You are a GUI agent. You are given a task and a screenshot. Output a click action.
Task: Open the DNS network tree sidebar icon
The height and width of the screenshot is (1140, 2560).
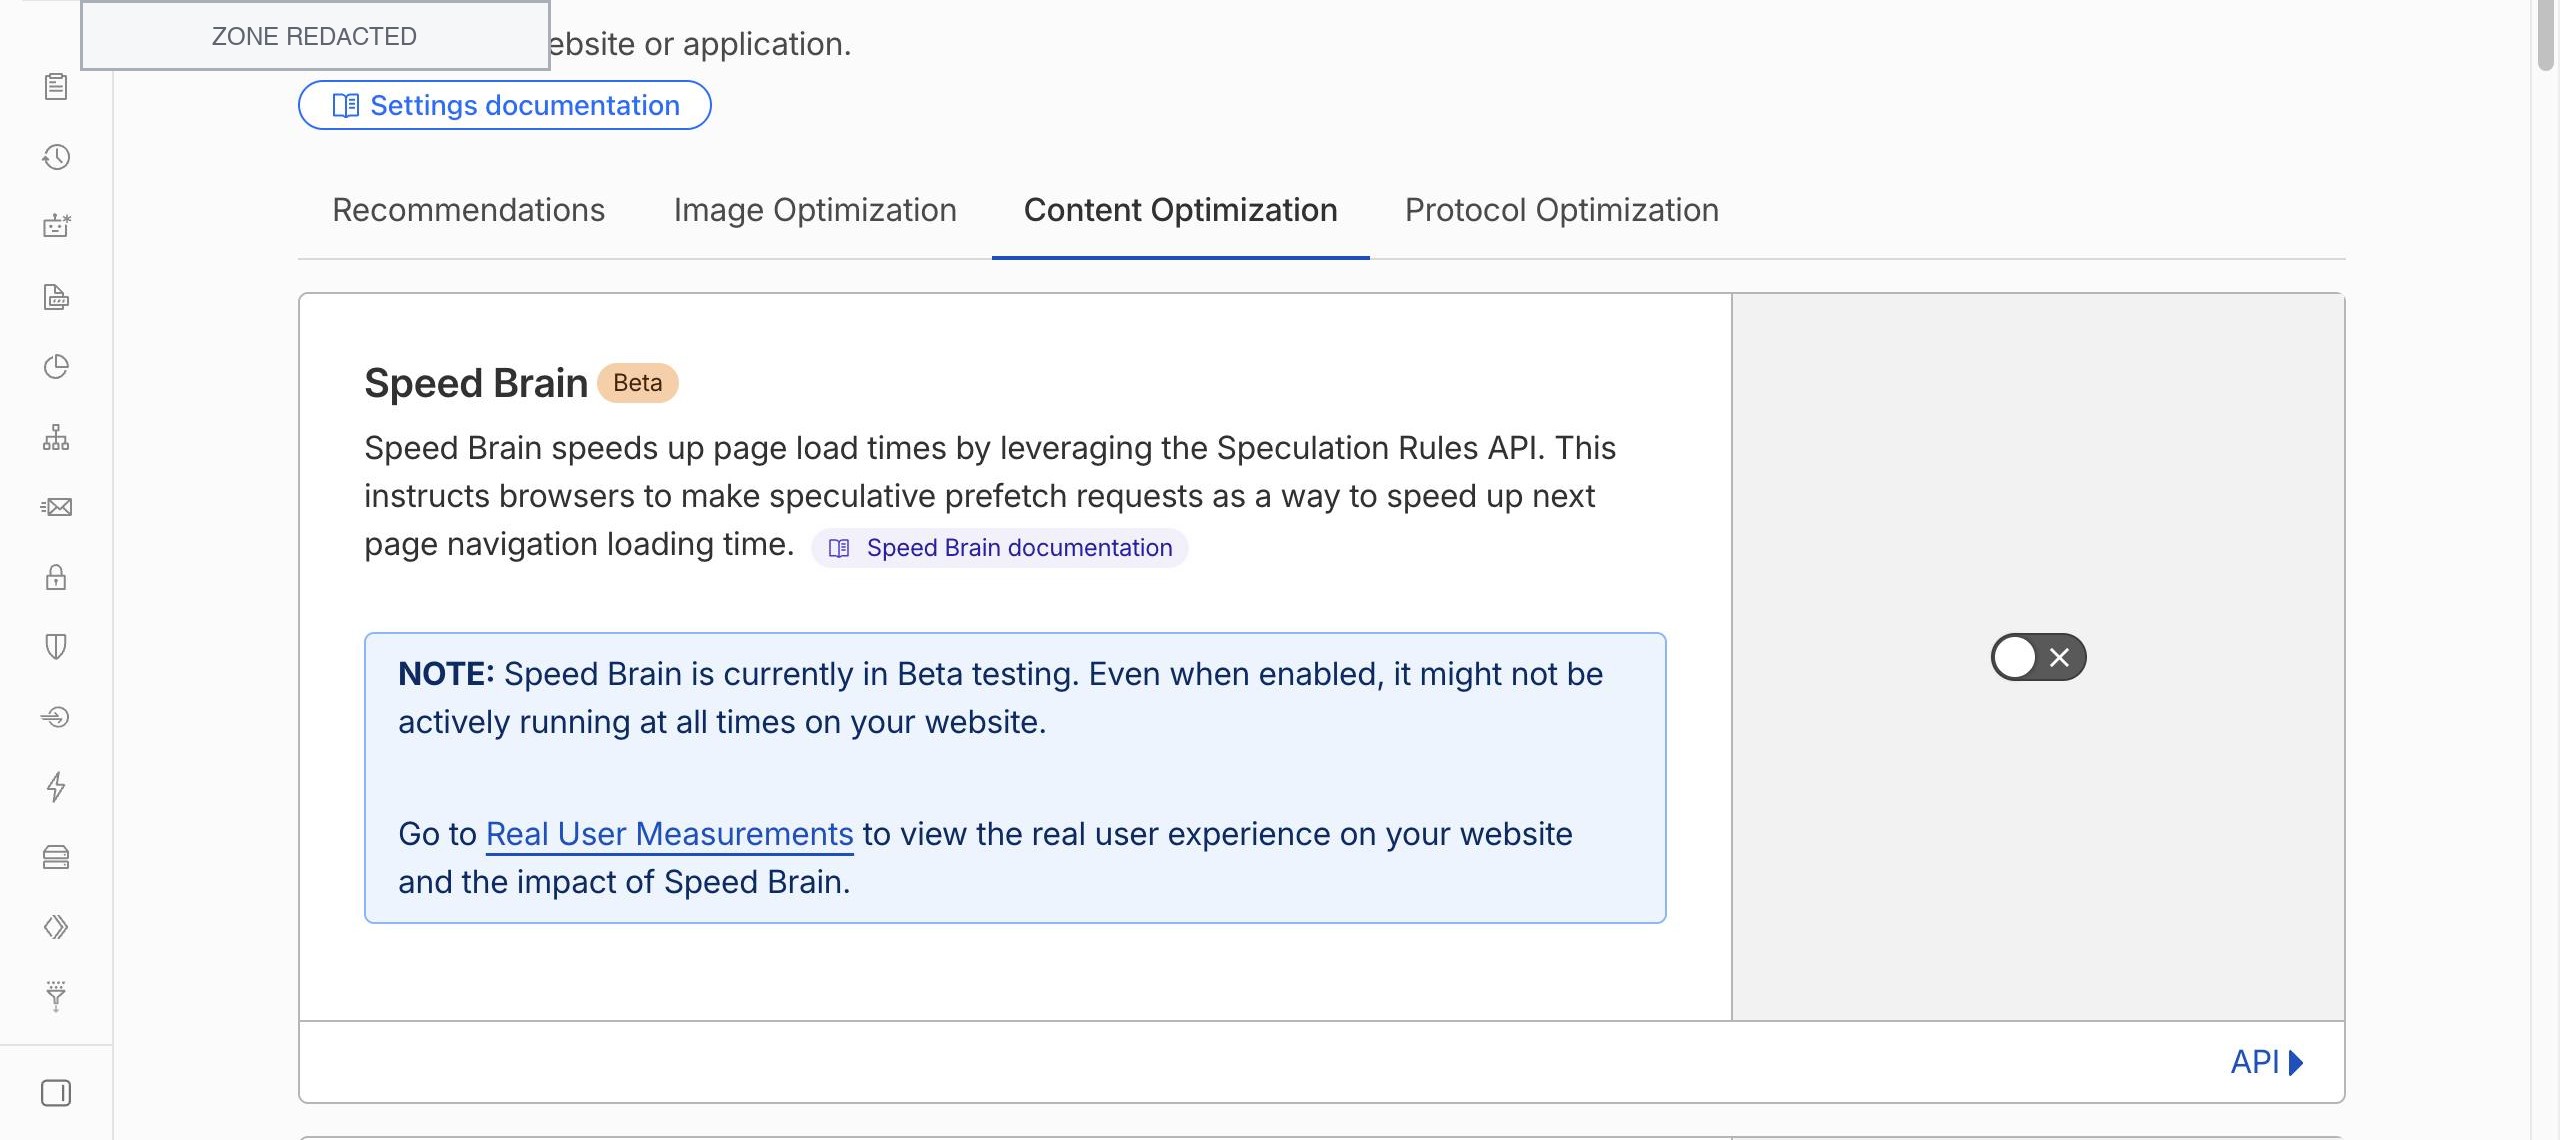click(56, 437)
